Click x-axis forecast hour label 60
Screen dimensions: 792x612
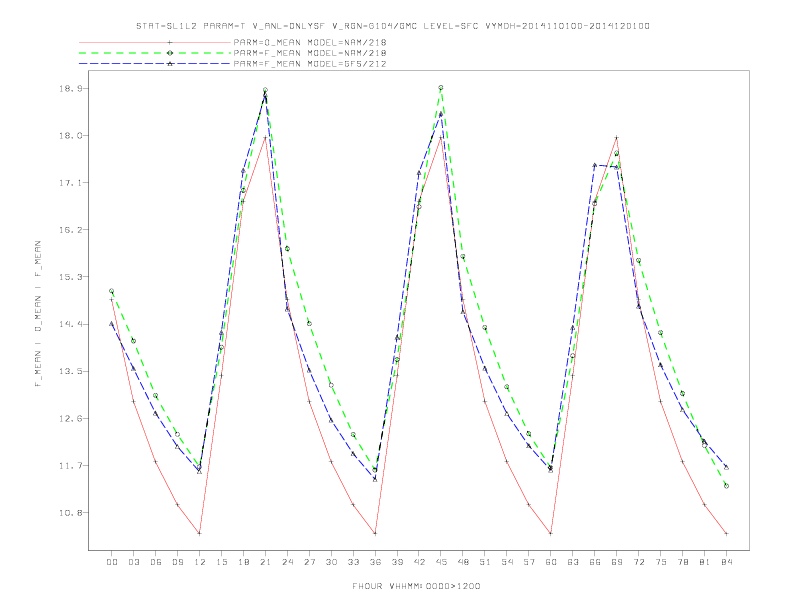(551, 562)
